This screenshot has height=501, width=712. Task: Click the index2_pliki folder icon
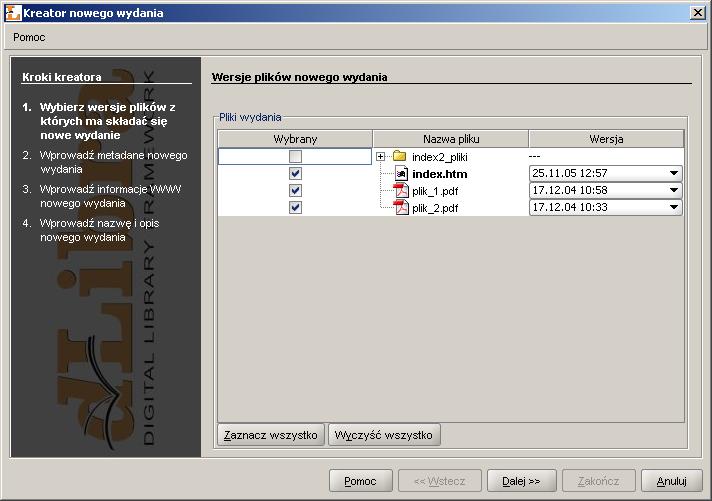(400, 156)
